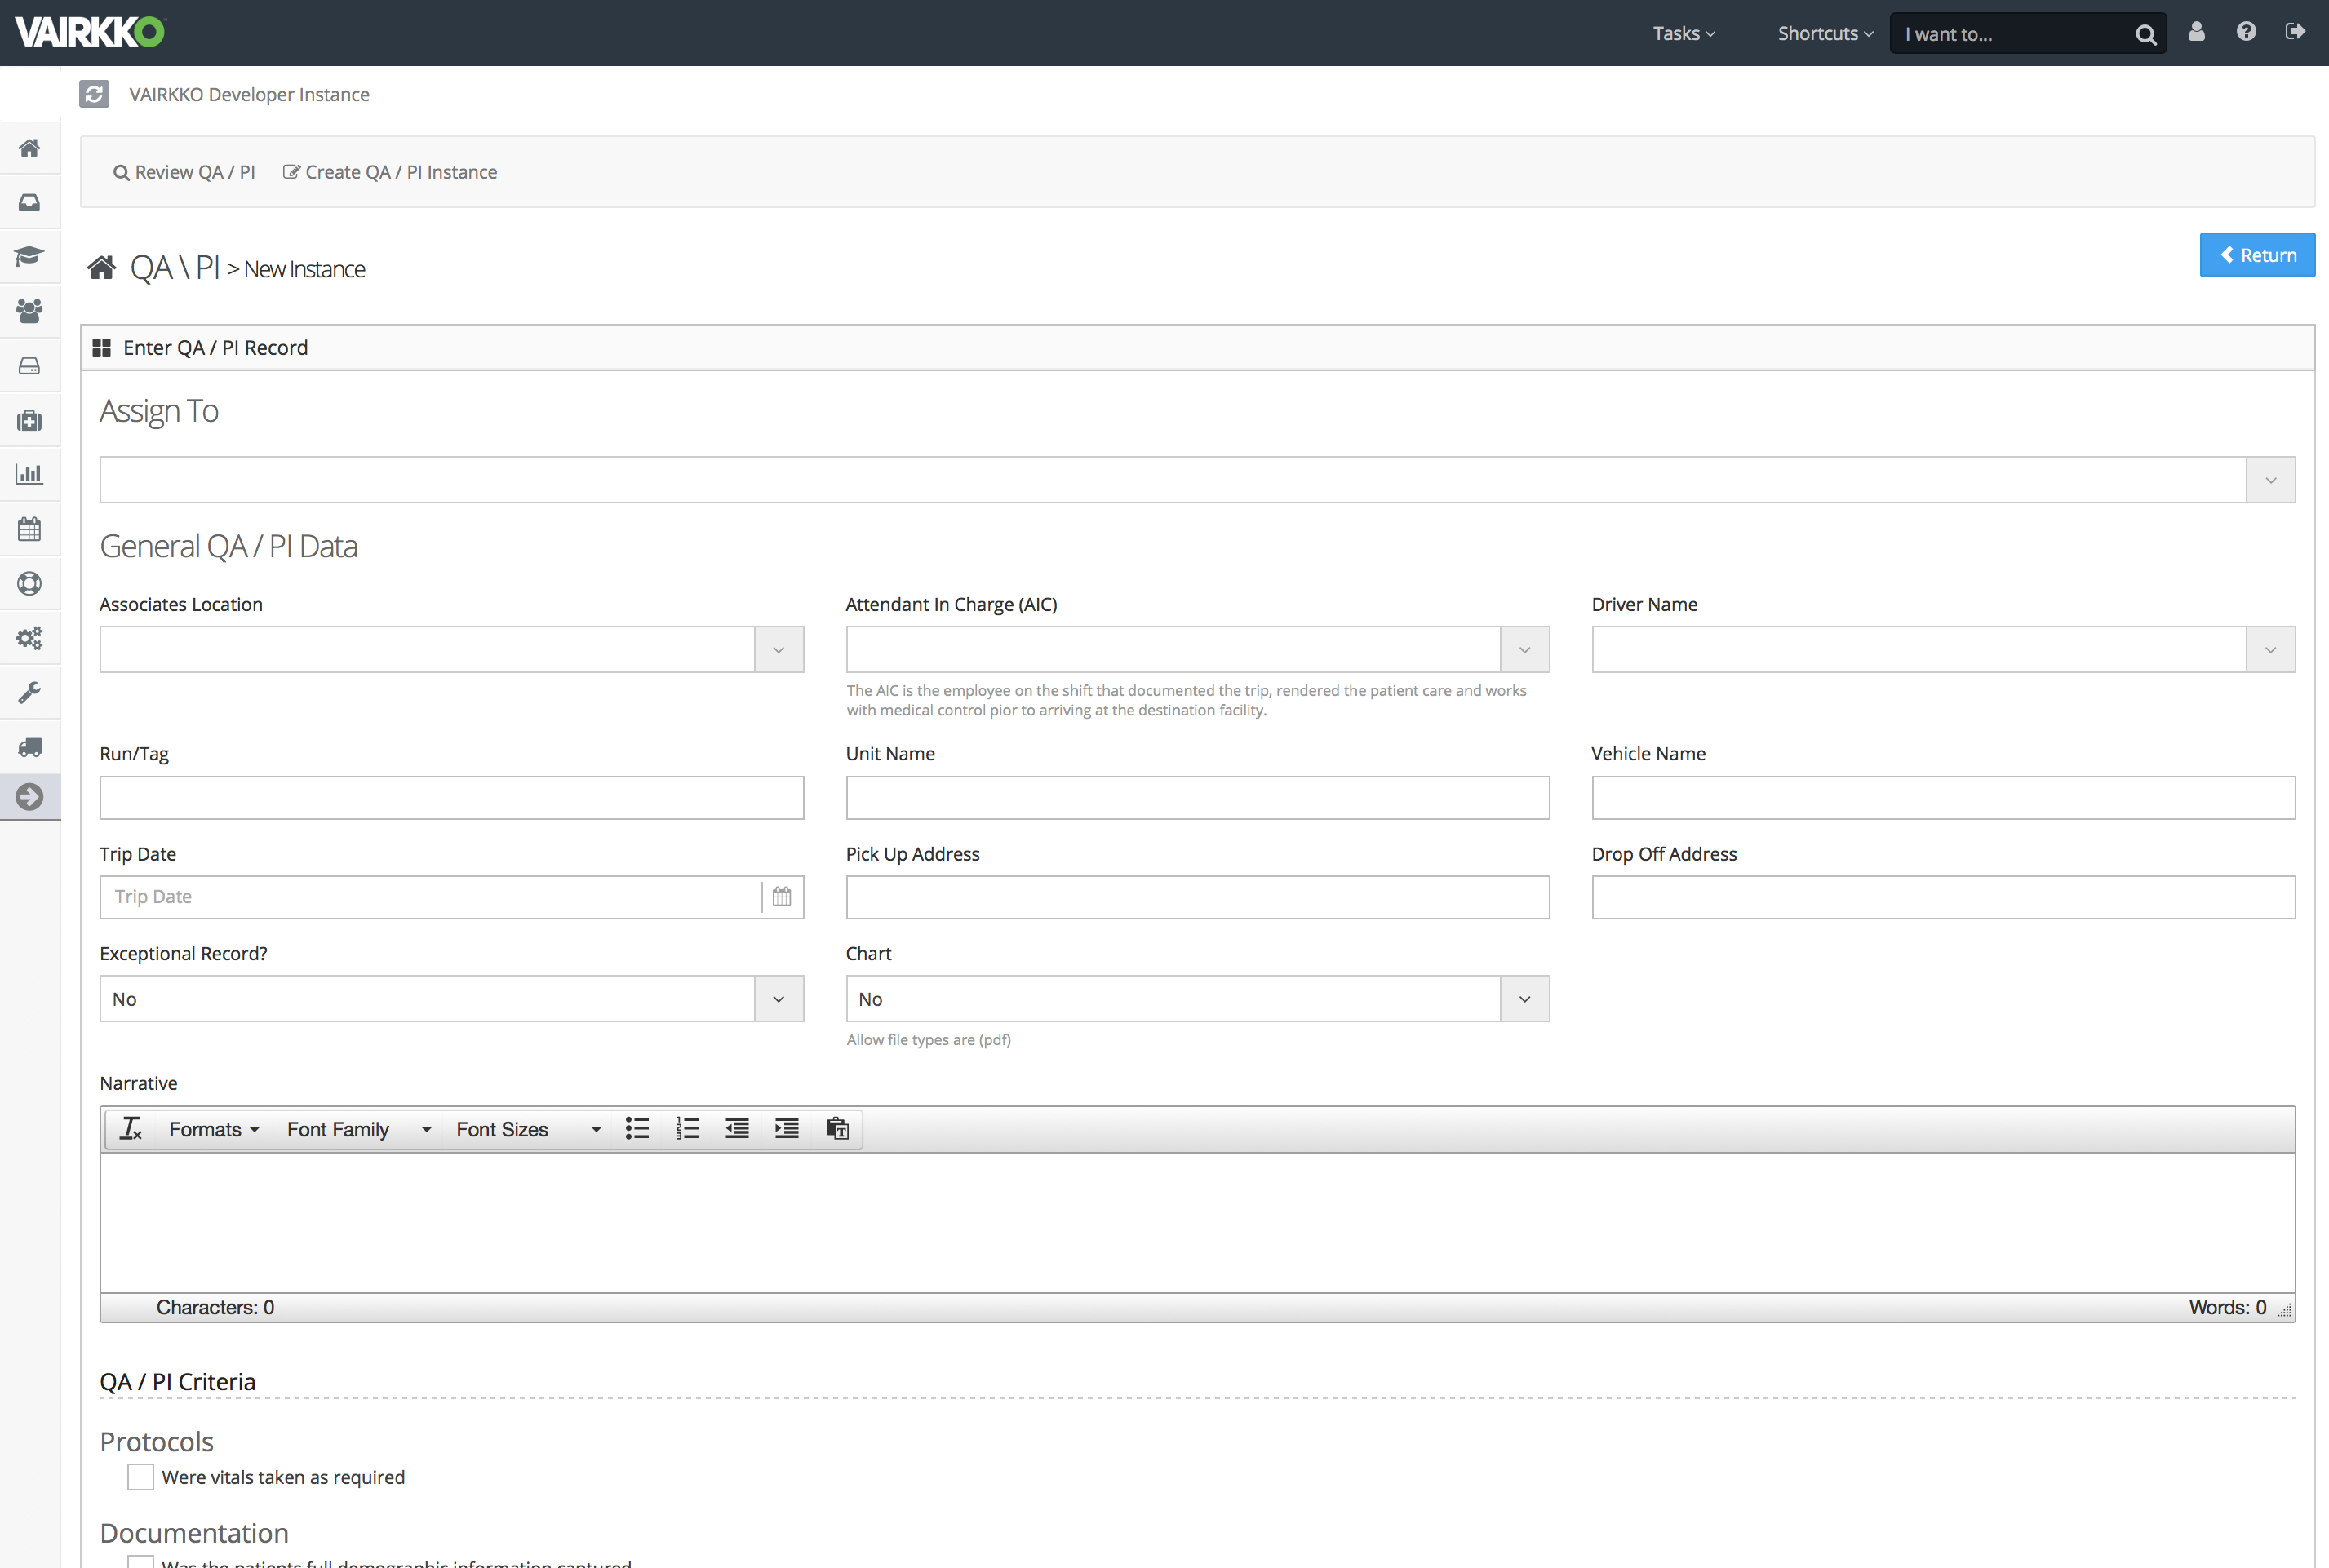The width and height of the screenshot is (2329, 1568).
Task: Click the bar chart reports icon
Action: coord(30,473)
